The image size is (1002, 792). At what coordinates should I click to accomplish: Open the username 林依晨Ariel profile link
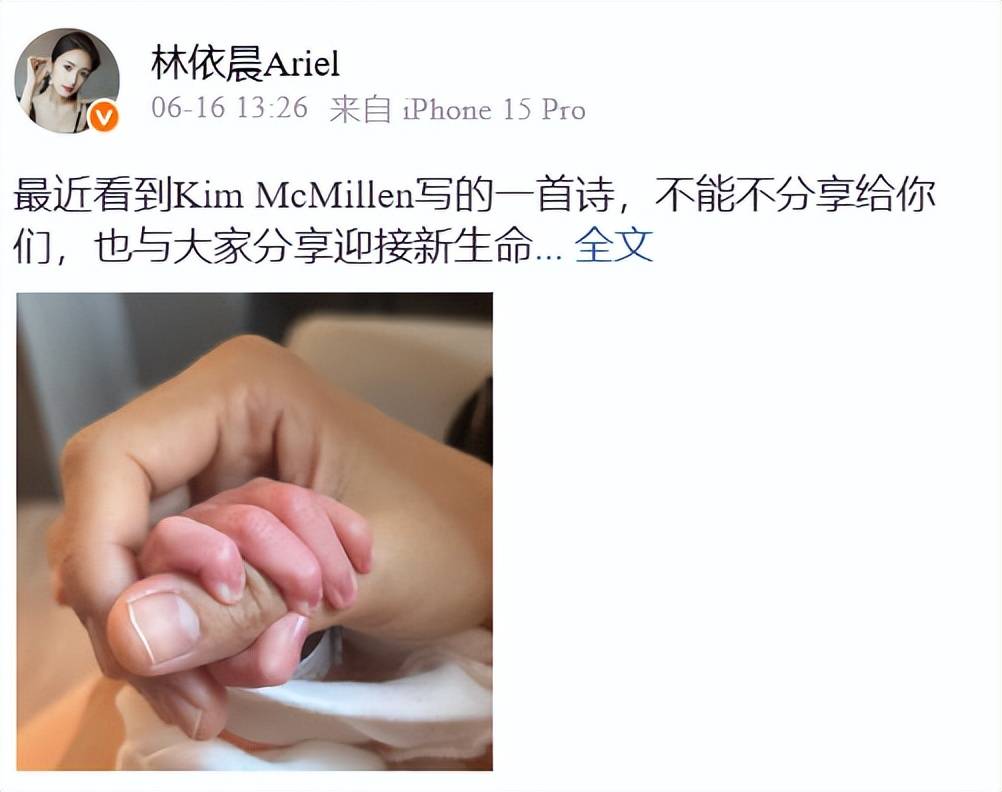[245, 63]
